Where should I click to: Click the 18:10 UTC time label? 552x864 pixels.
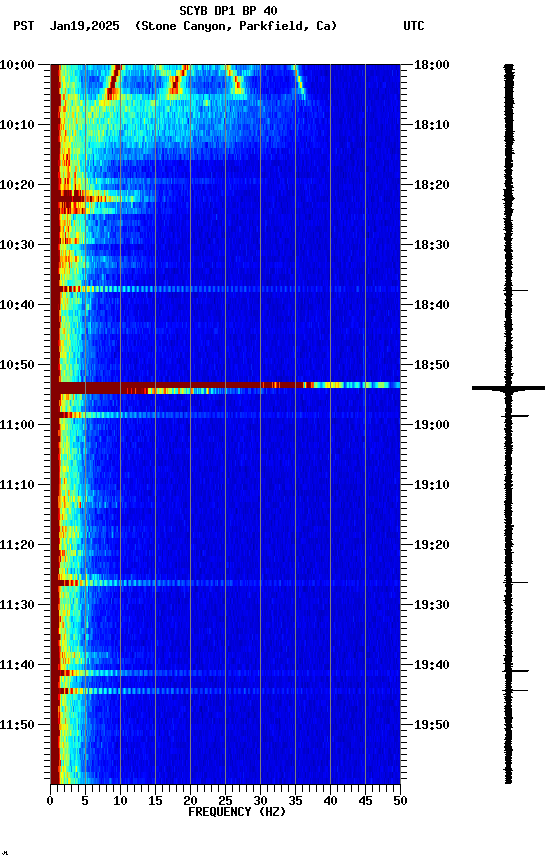(432, 125)
